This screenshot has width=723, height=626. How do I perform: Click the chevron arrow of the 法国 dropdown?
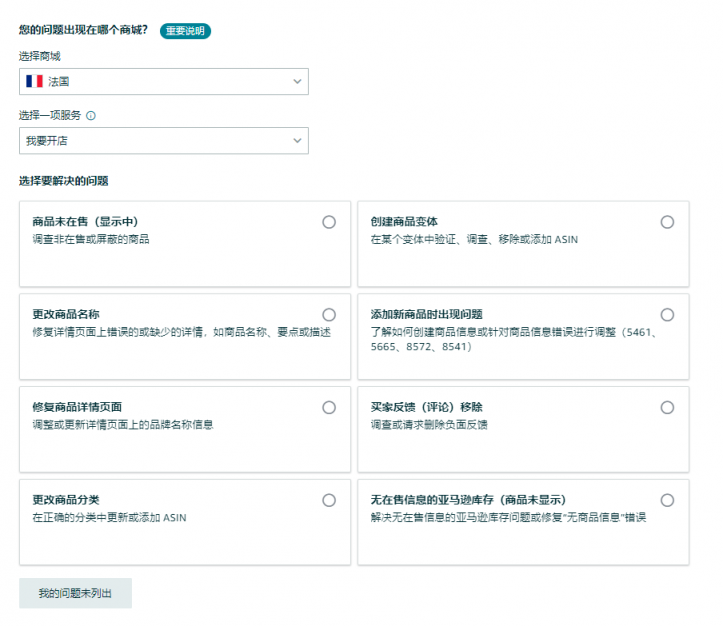coord(297,82)
